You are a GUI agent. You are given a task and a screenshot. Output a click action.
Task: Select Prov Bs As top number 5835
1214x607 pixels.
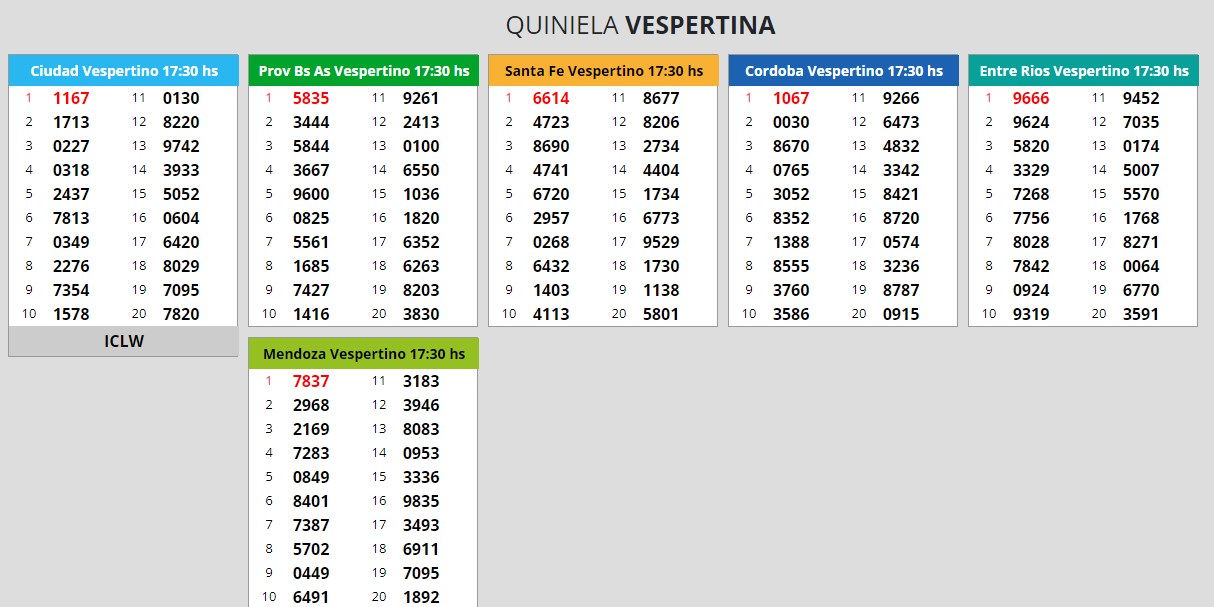pos(311,98)
